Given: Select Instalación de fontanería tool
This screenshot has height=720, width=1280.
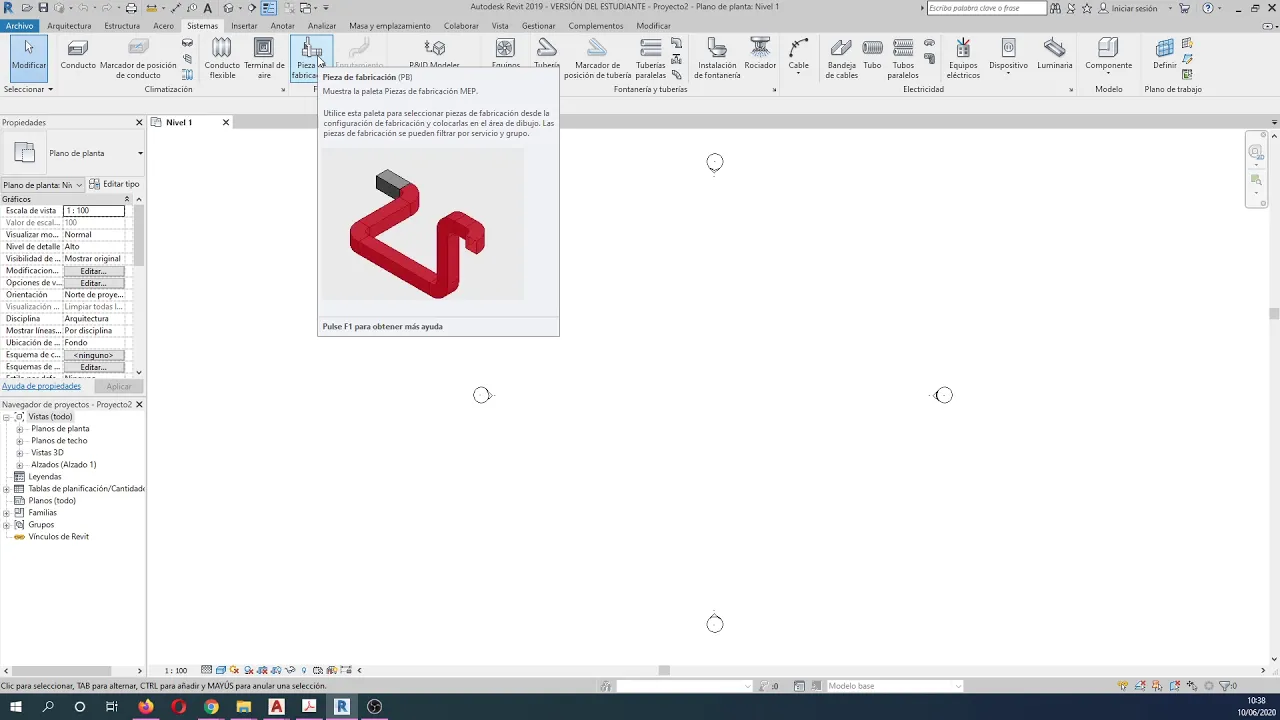Looking at the screenshot, I should point(717,59).
